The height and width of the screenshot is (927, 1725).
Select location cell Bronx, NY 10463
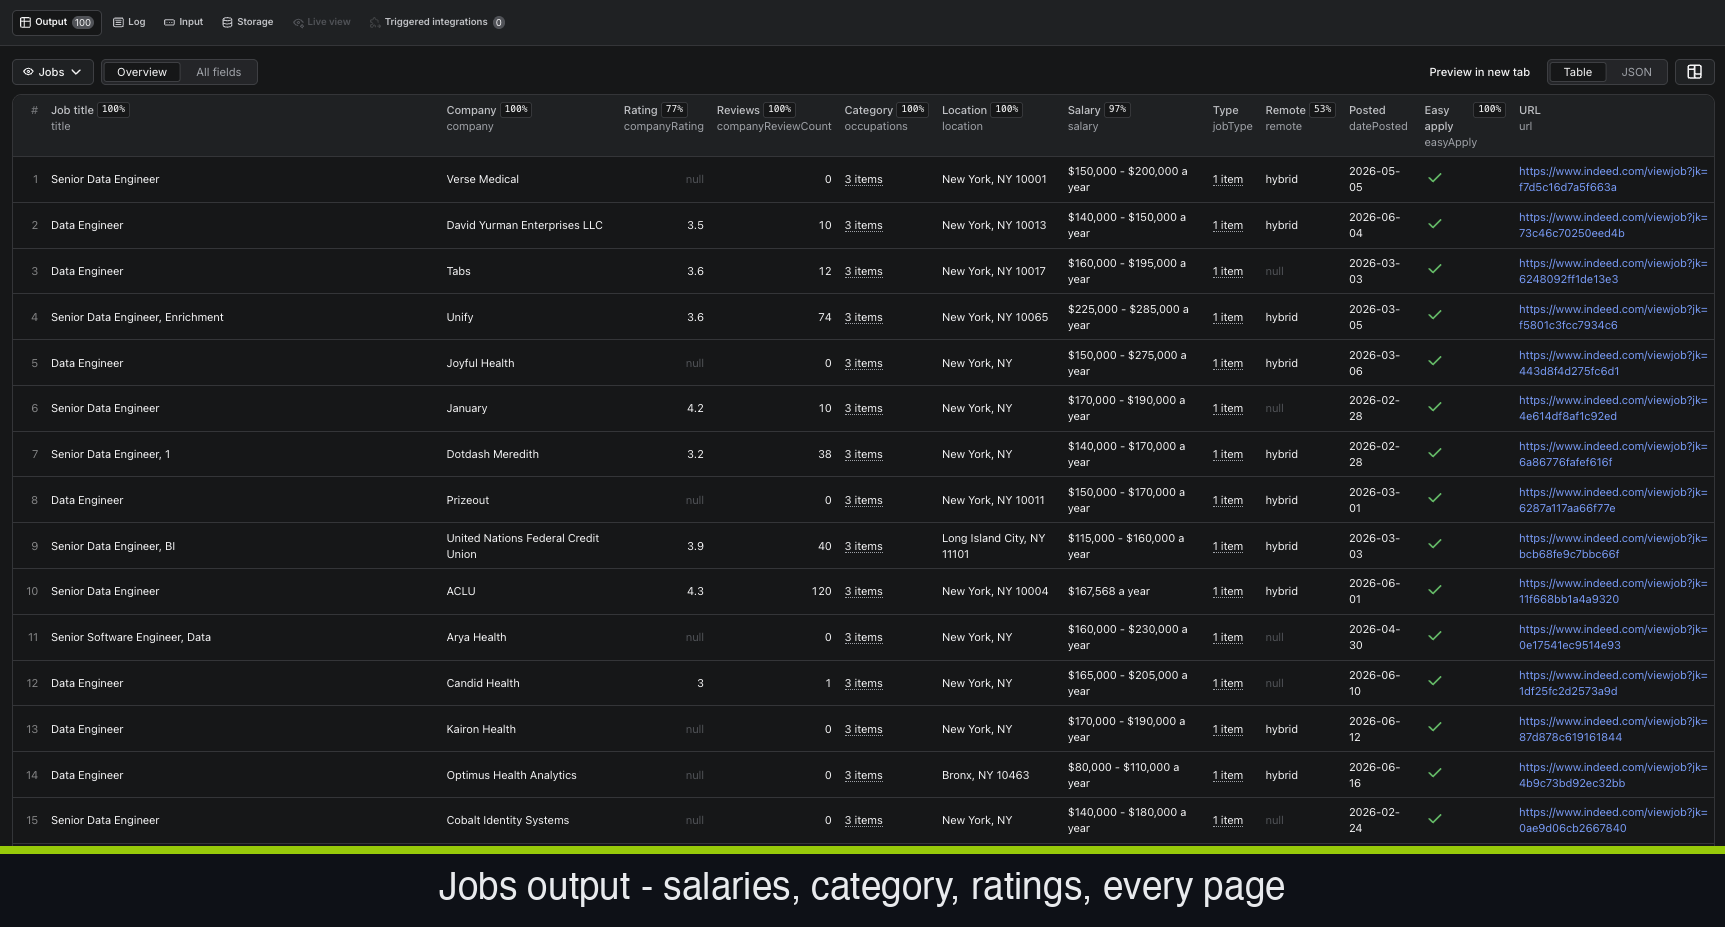(x=985, y=775)
